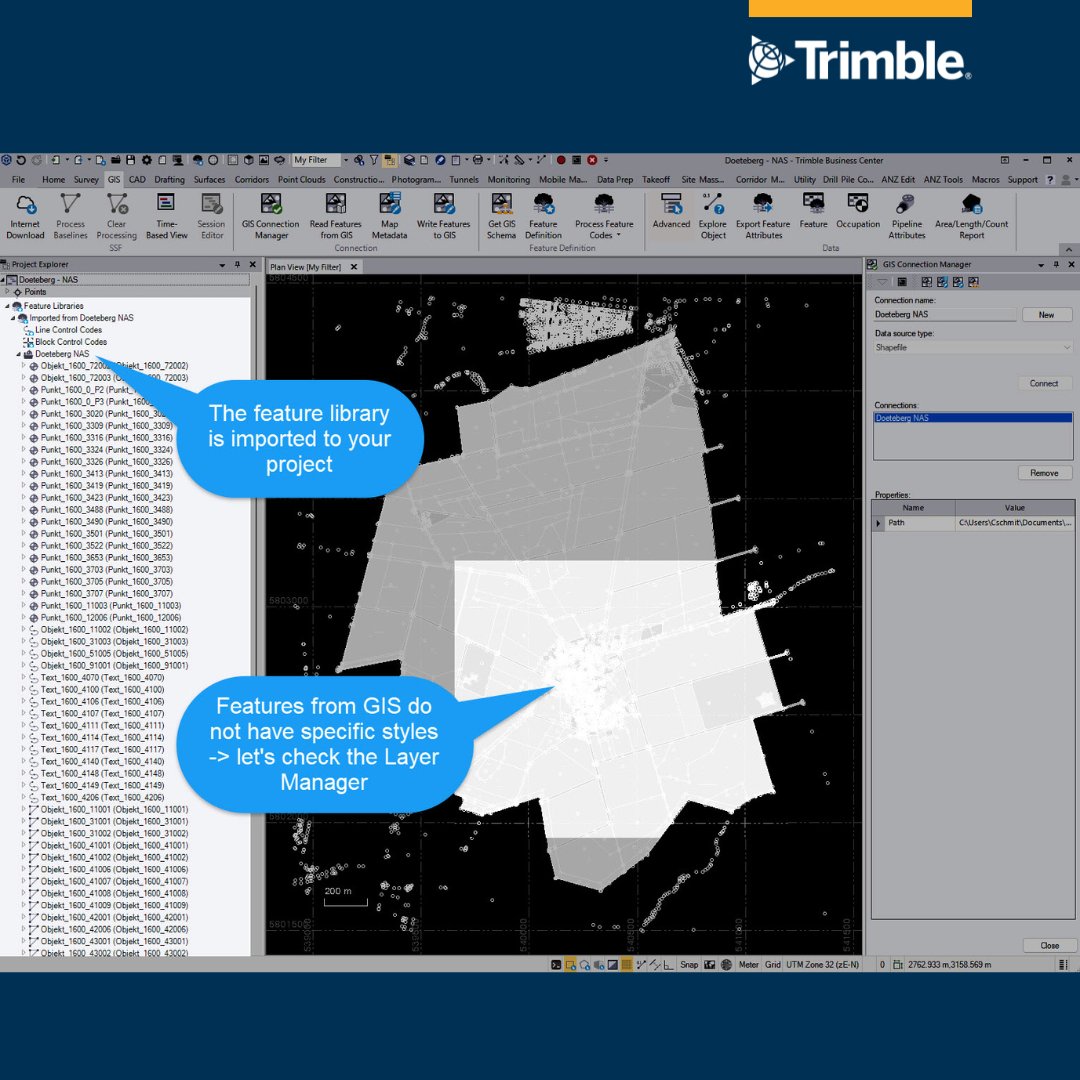This screenshot has width=1080, height=1080.
Task: Open Process Feature Codes dropdown arrow
Action: 619,236
